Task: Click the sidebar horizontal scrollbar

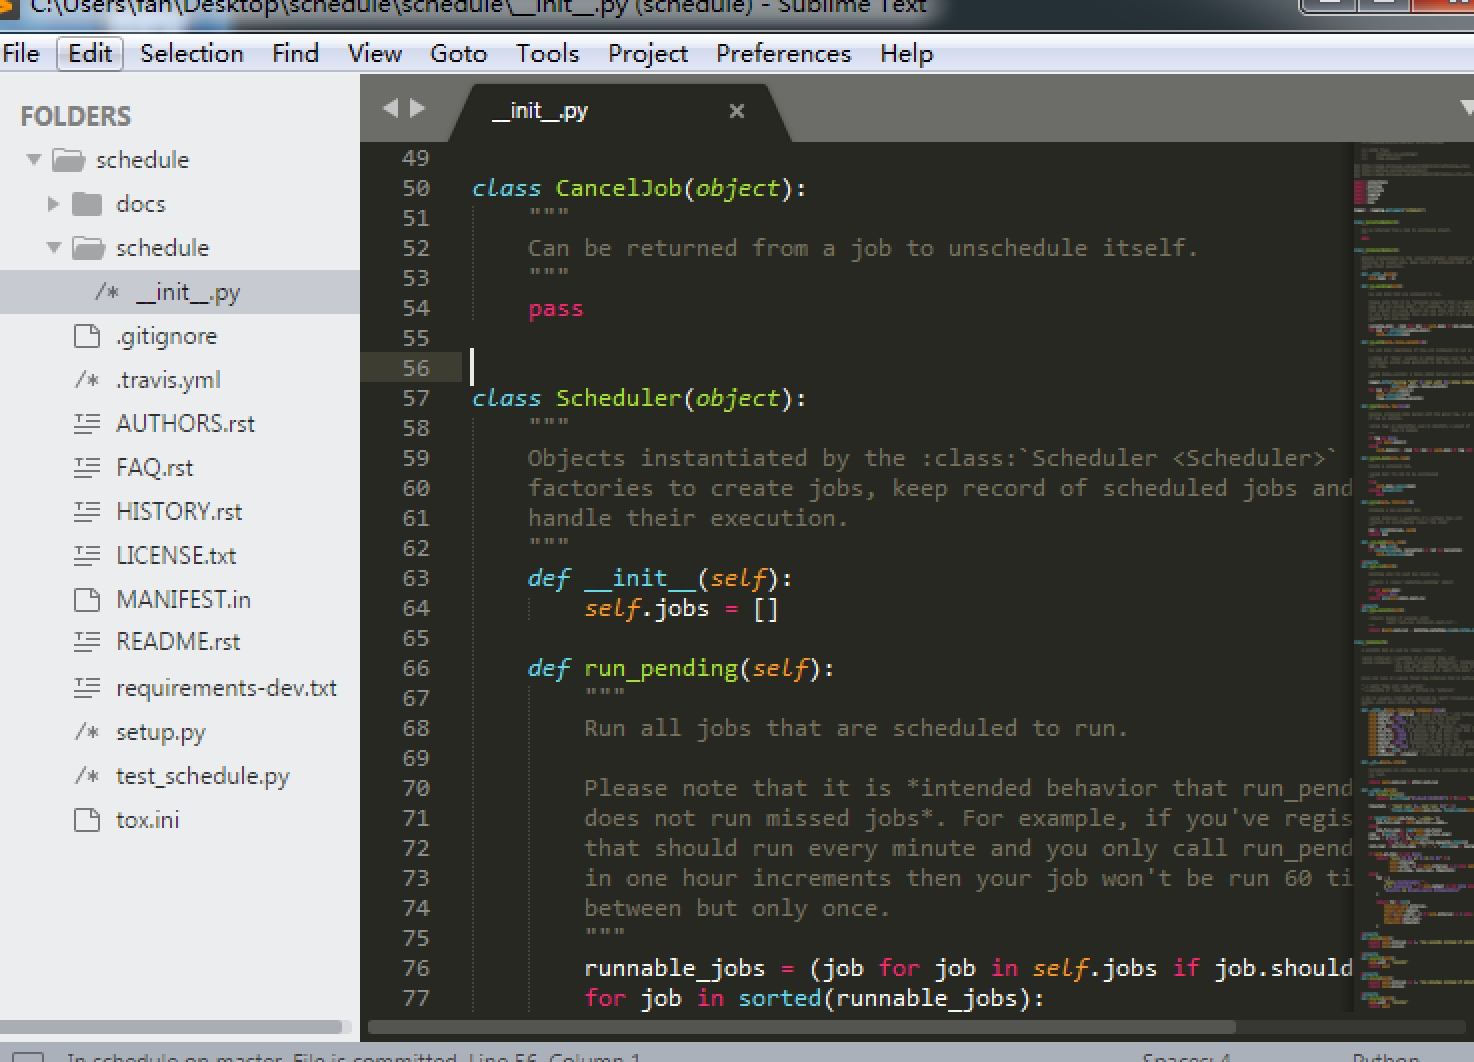Action: (x=171, y=1027)
